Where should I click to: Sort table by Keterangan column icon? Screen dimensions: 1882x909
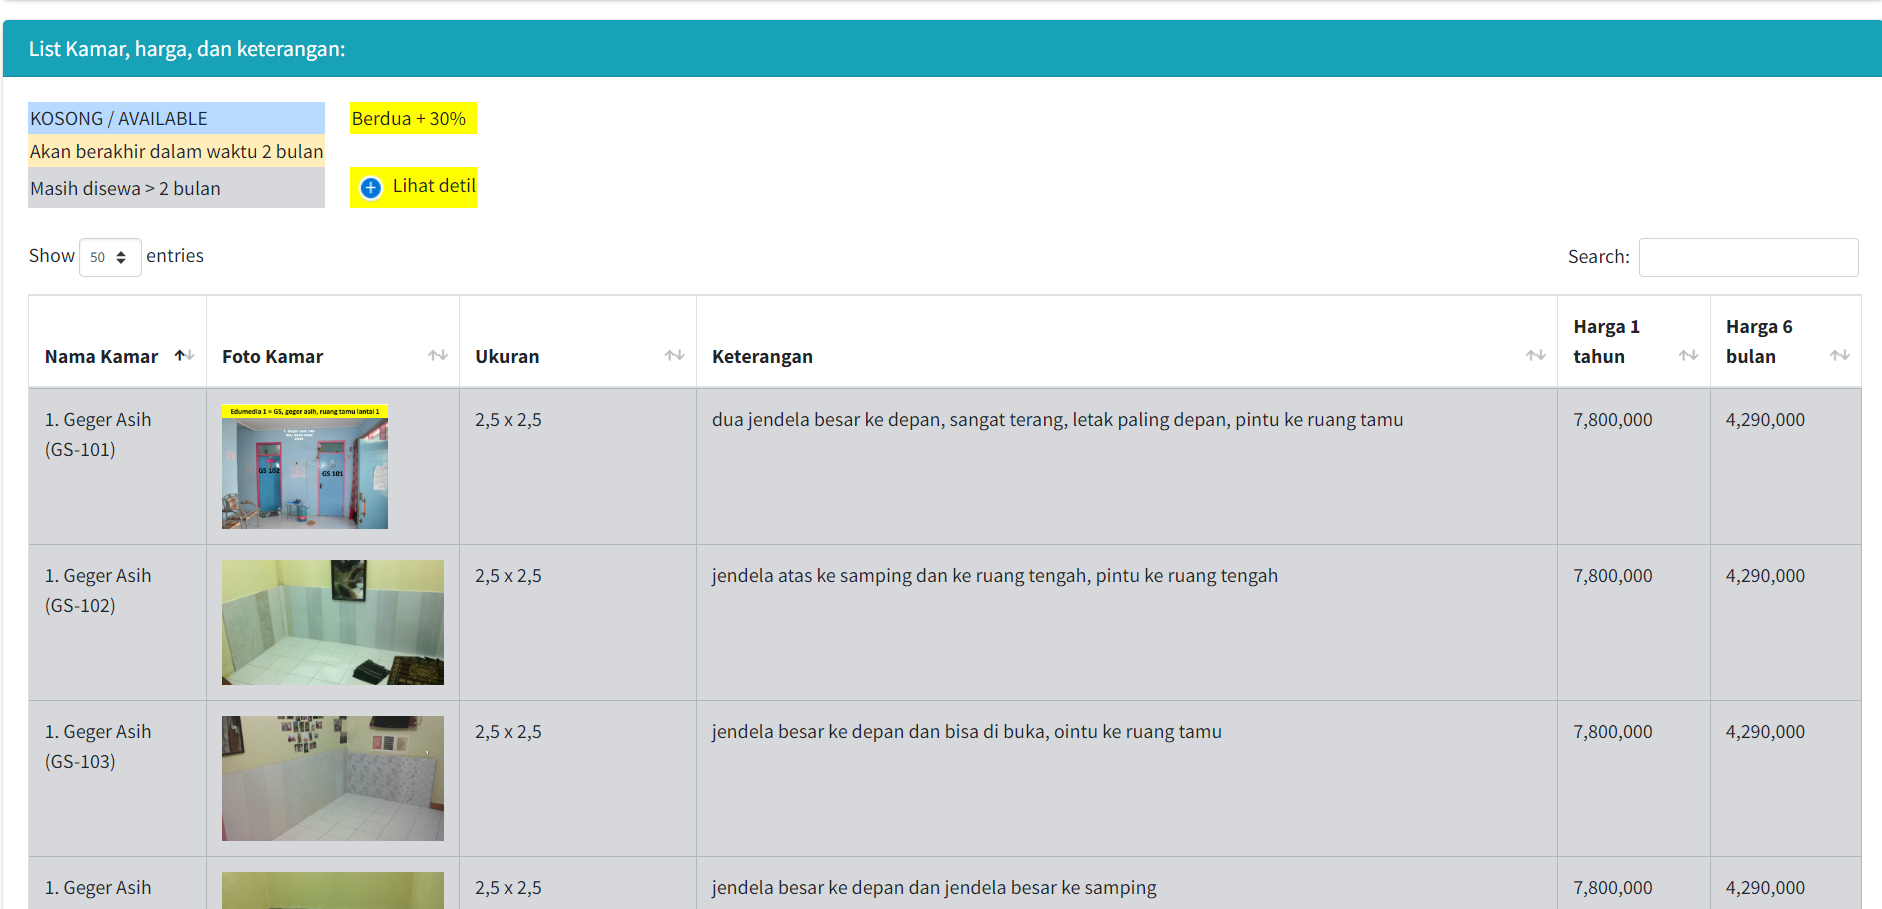tap(1535, 355)
